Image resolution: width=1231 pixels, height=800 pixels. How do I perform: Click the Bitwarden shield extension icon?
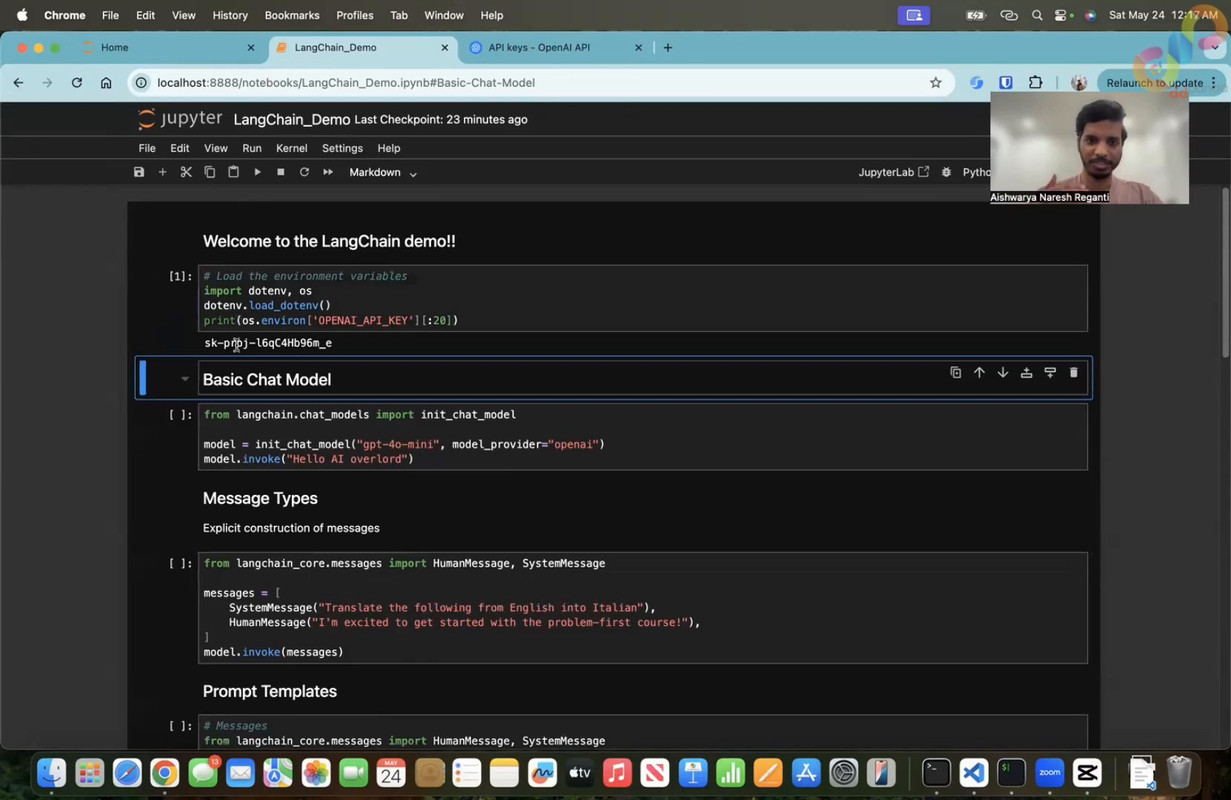point(1006,83)
